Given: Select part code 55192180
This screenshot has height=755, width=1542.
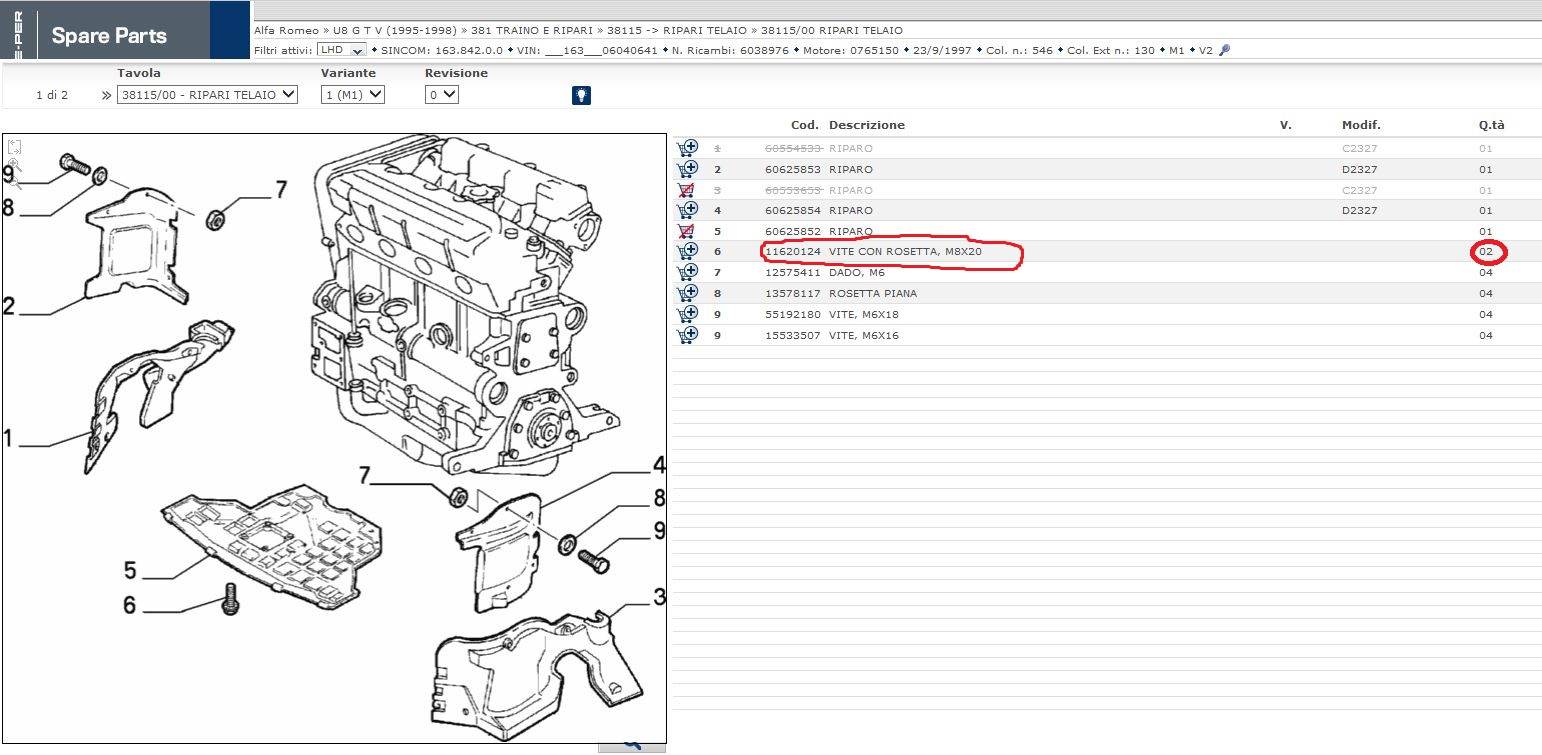Looking at the screenshot, I should point(793,314).
